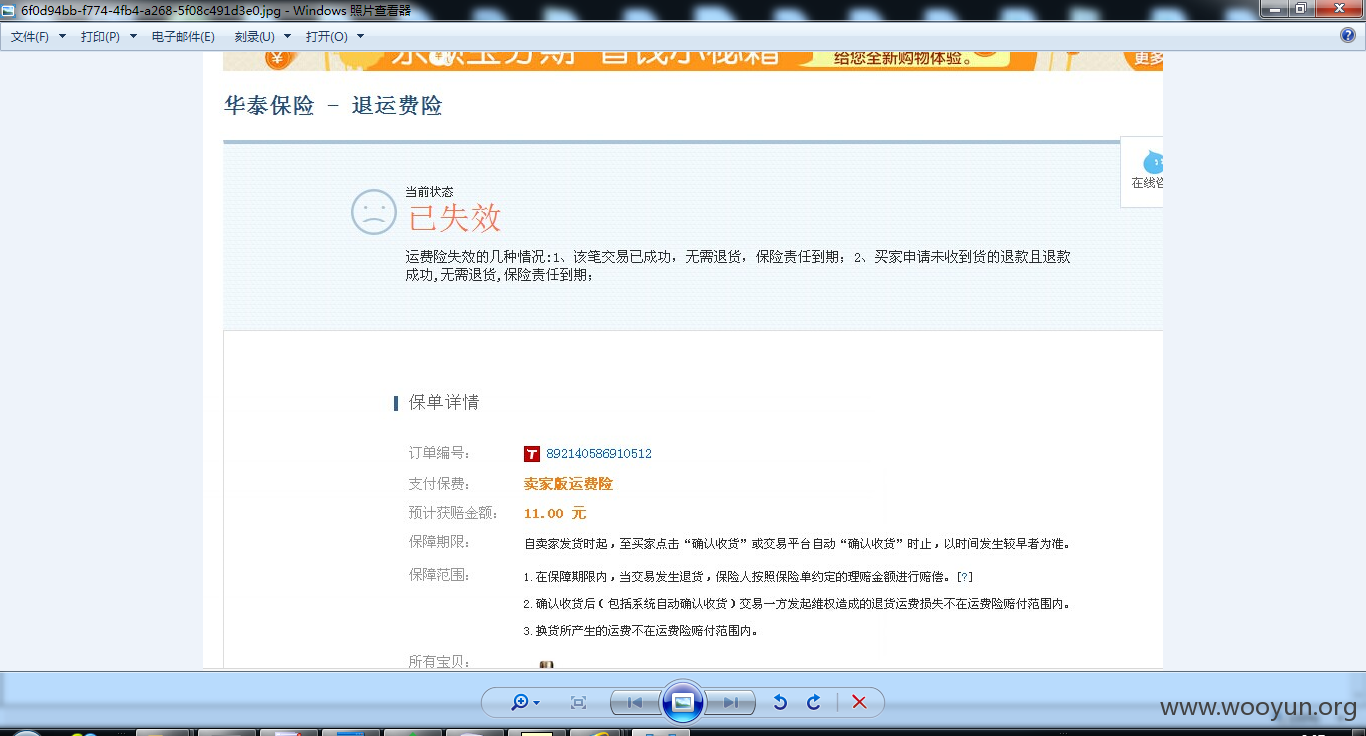Go to the next photo
Viewport: 1366px width, 736px height.
point(731,703)
